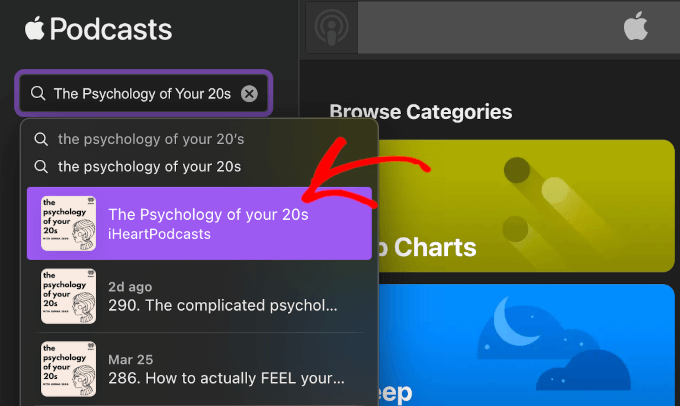Open the yellow Top Charts category card
The image size is (680, 406).
tap(520, 205)
